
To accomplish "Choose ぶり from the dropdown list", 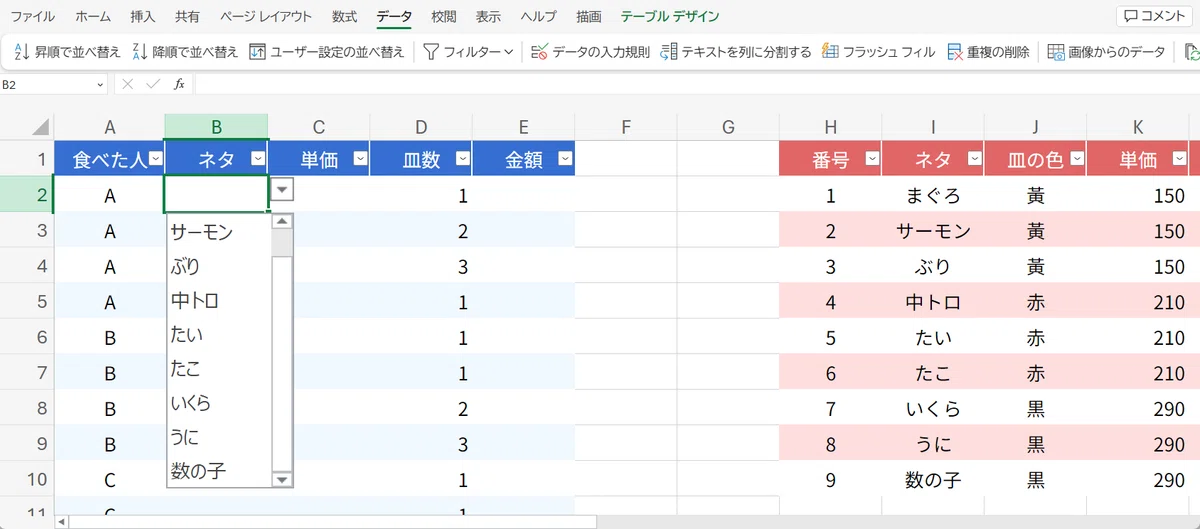I will [219, 266].
